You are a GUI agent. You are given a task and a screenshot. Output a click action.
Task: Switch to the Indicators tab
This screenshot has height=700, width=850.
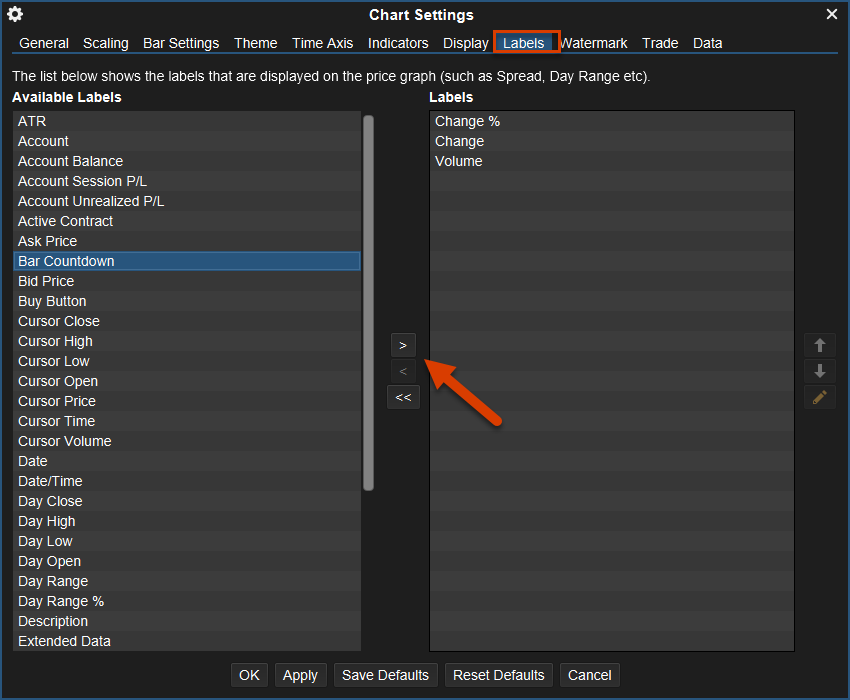pos(398,43)
